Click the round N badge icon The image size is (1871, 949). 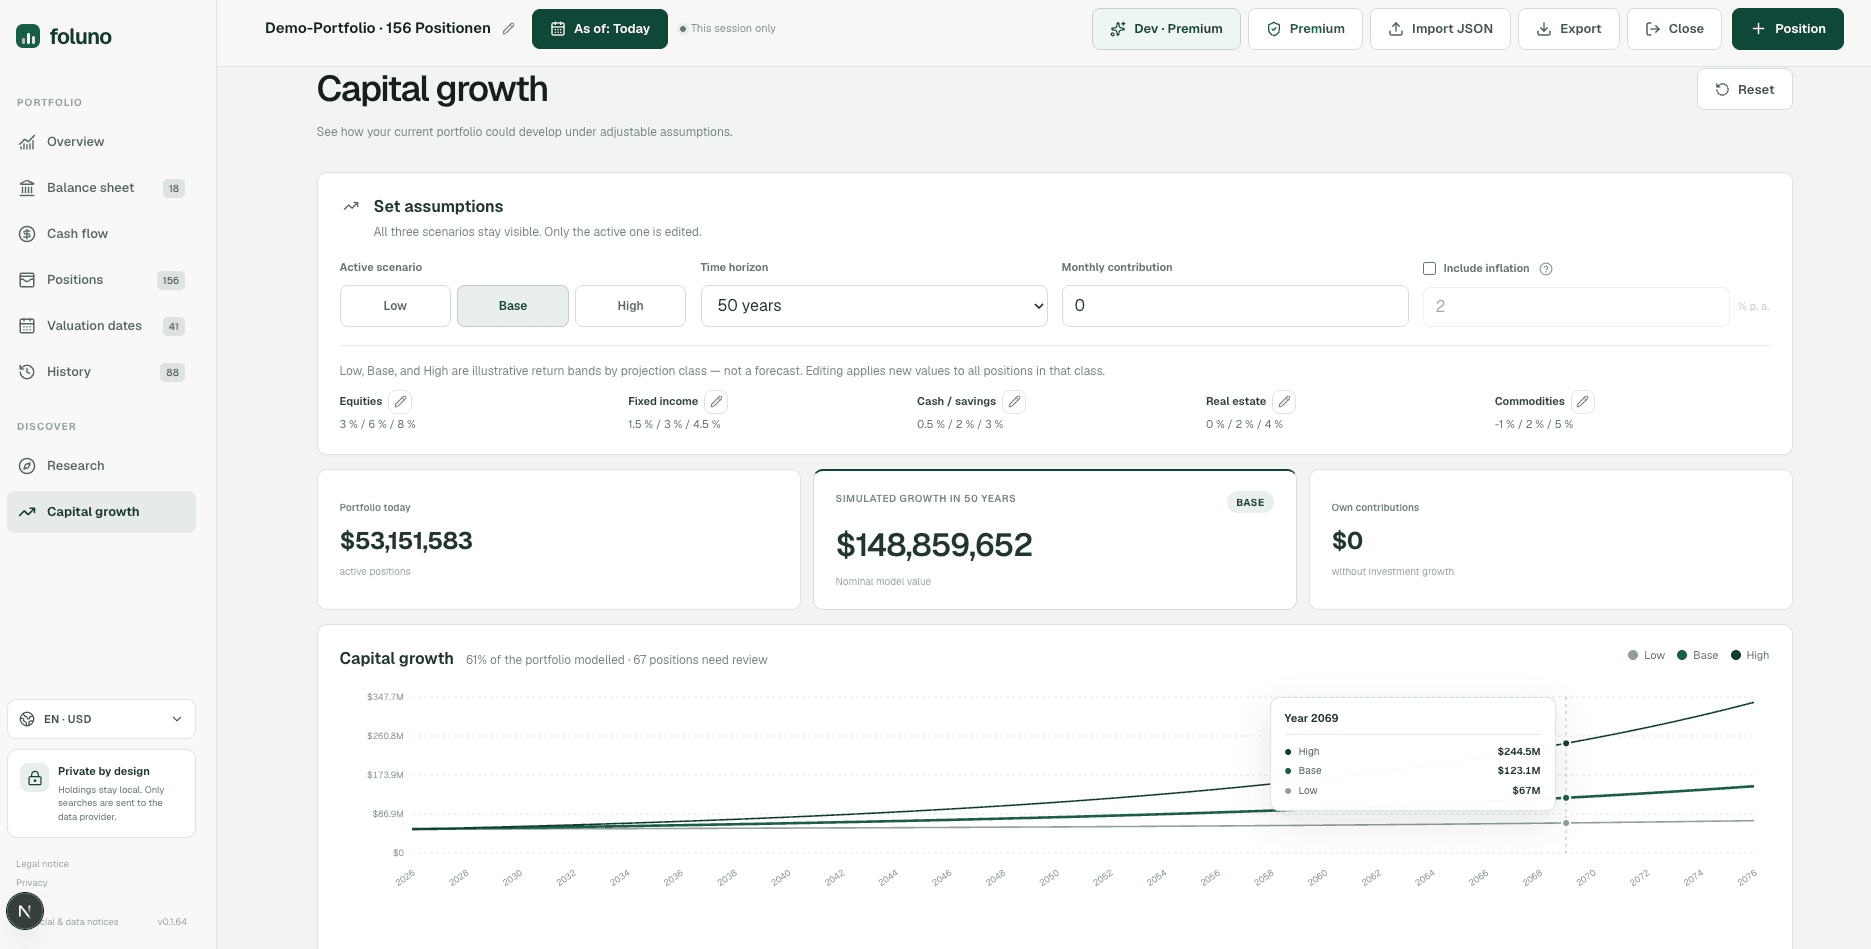(25, 911)
